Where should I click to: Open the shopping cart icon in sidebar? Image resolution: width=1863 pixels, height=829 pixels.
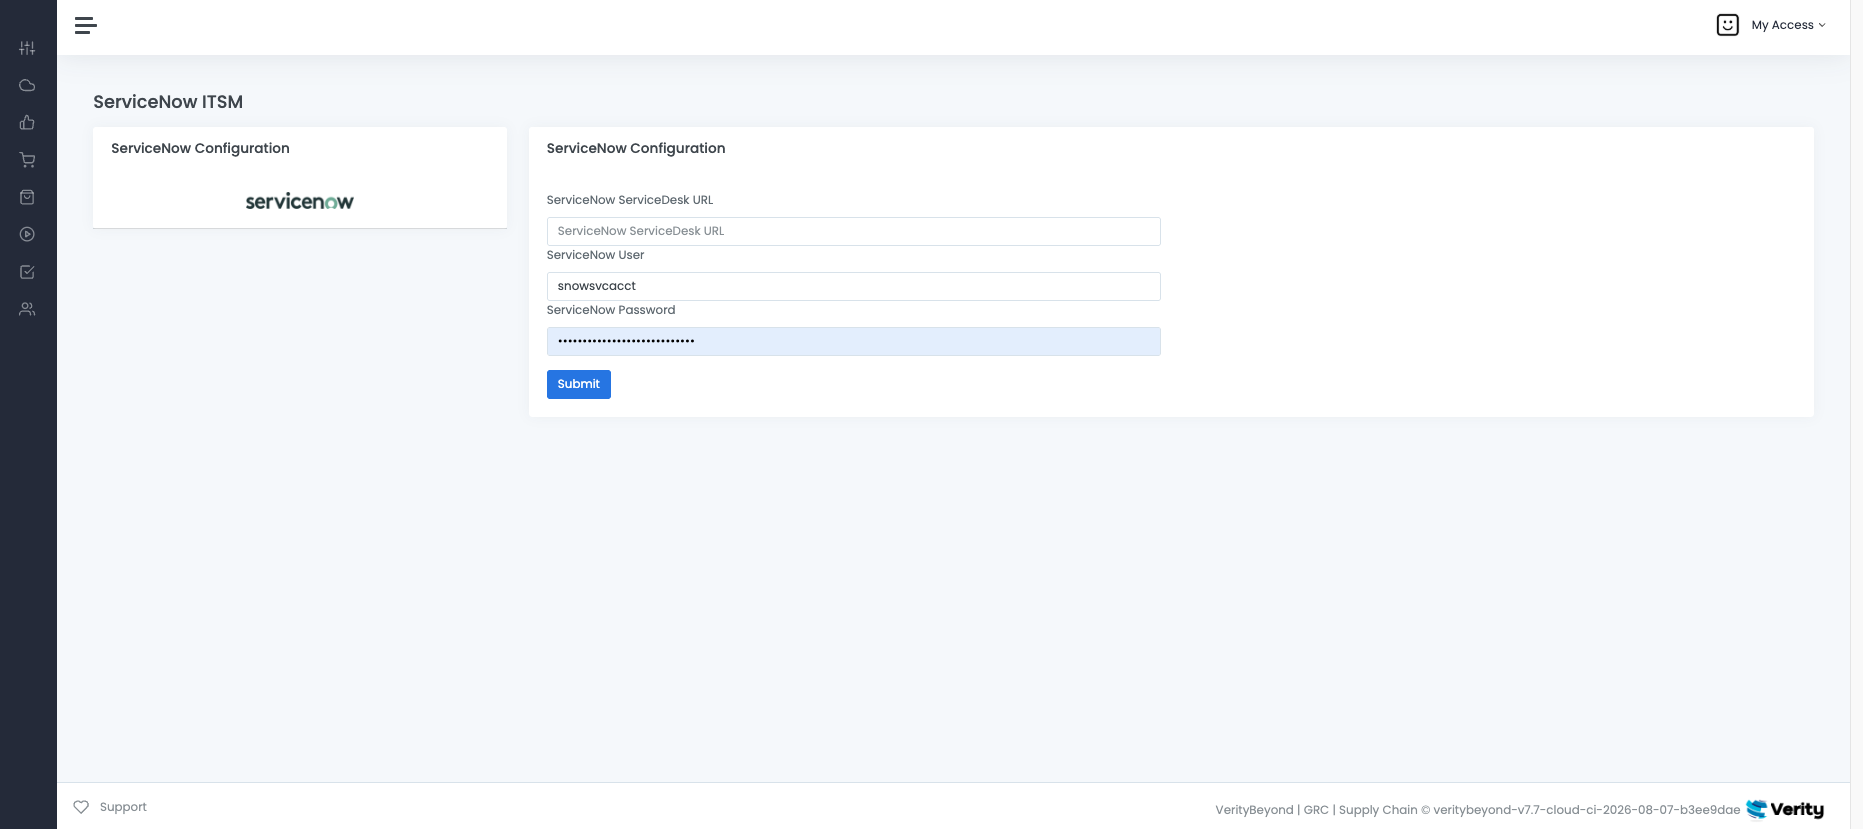pyautogui.click(x=27, y=160)
